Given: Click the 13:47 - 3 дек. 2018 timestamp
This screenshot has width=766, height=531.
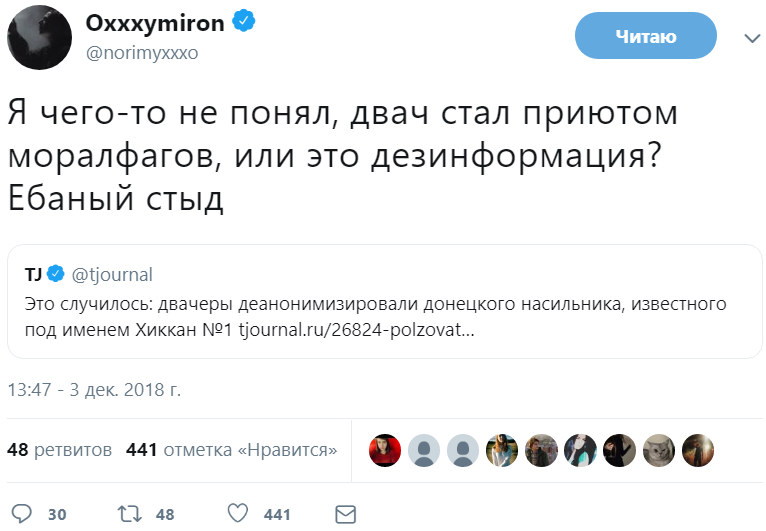Looking at the screenshot, I should point(94,389).
